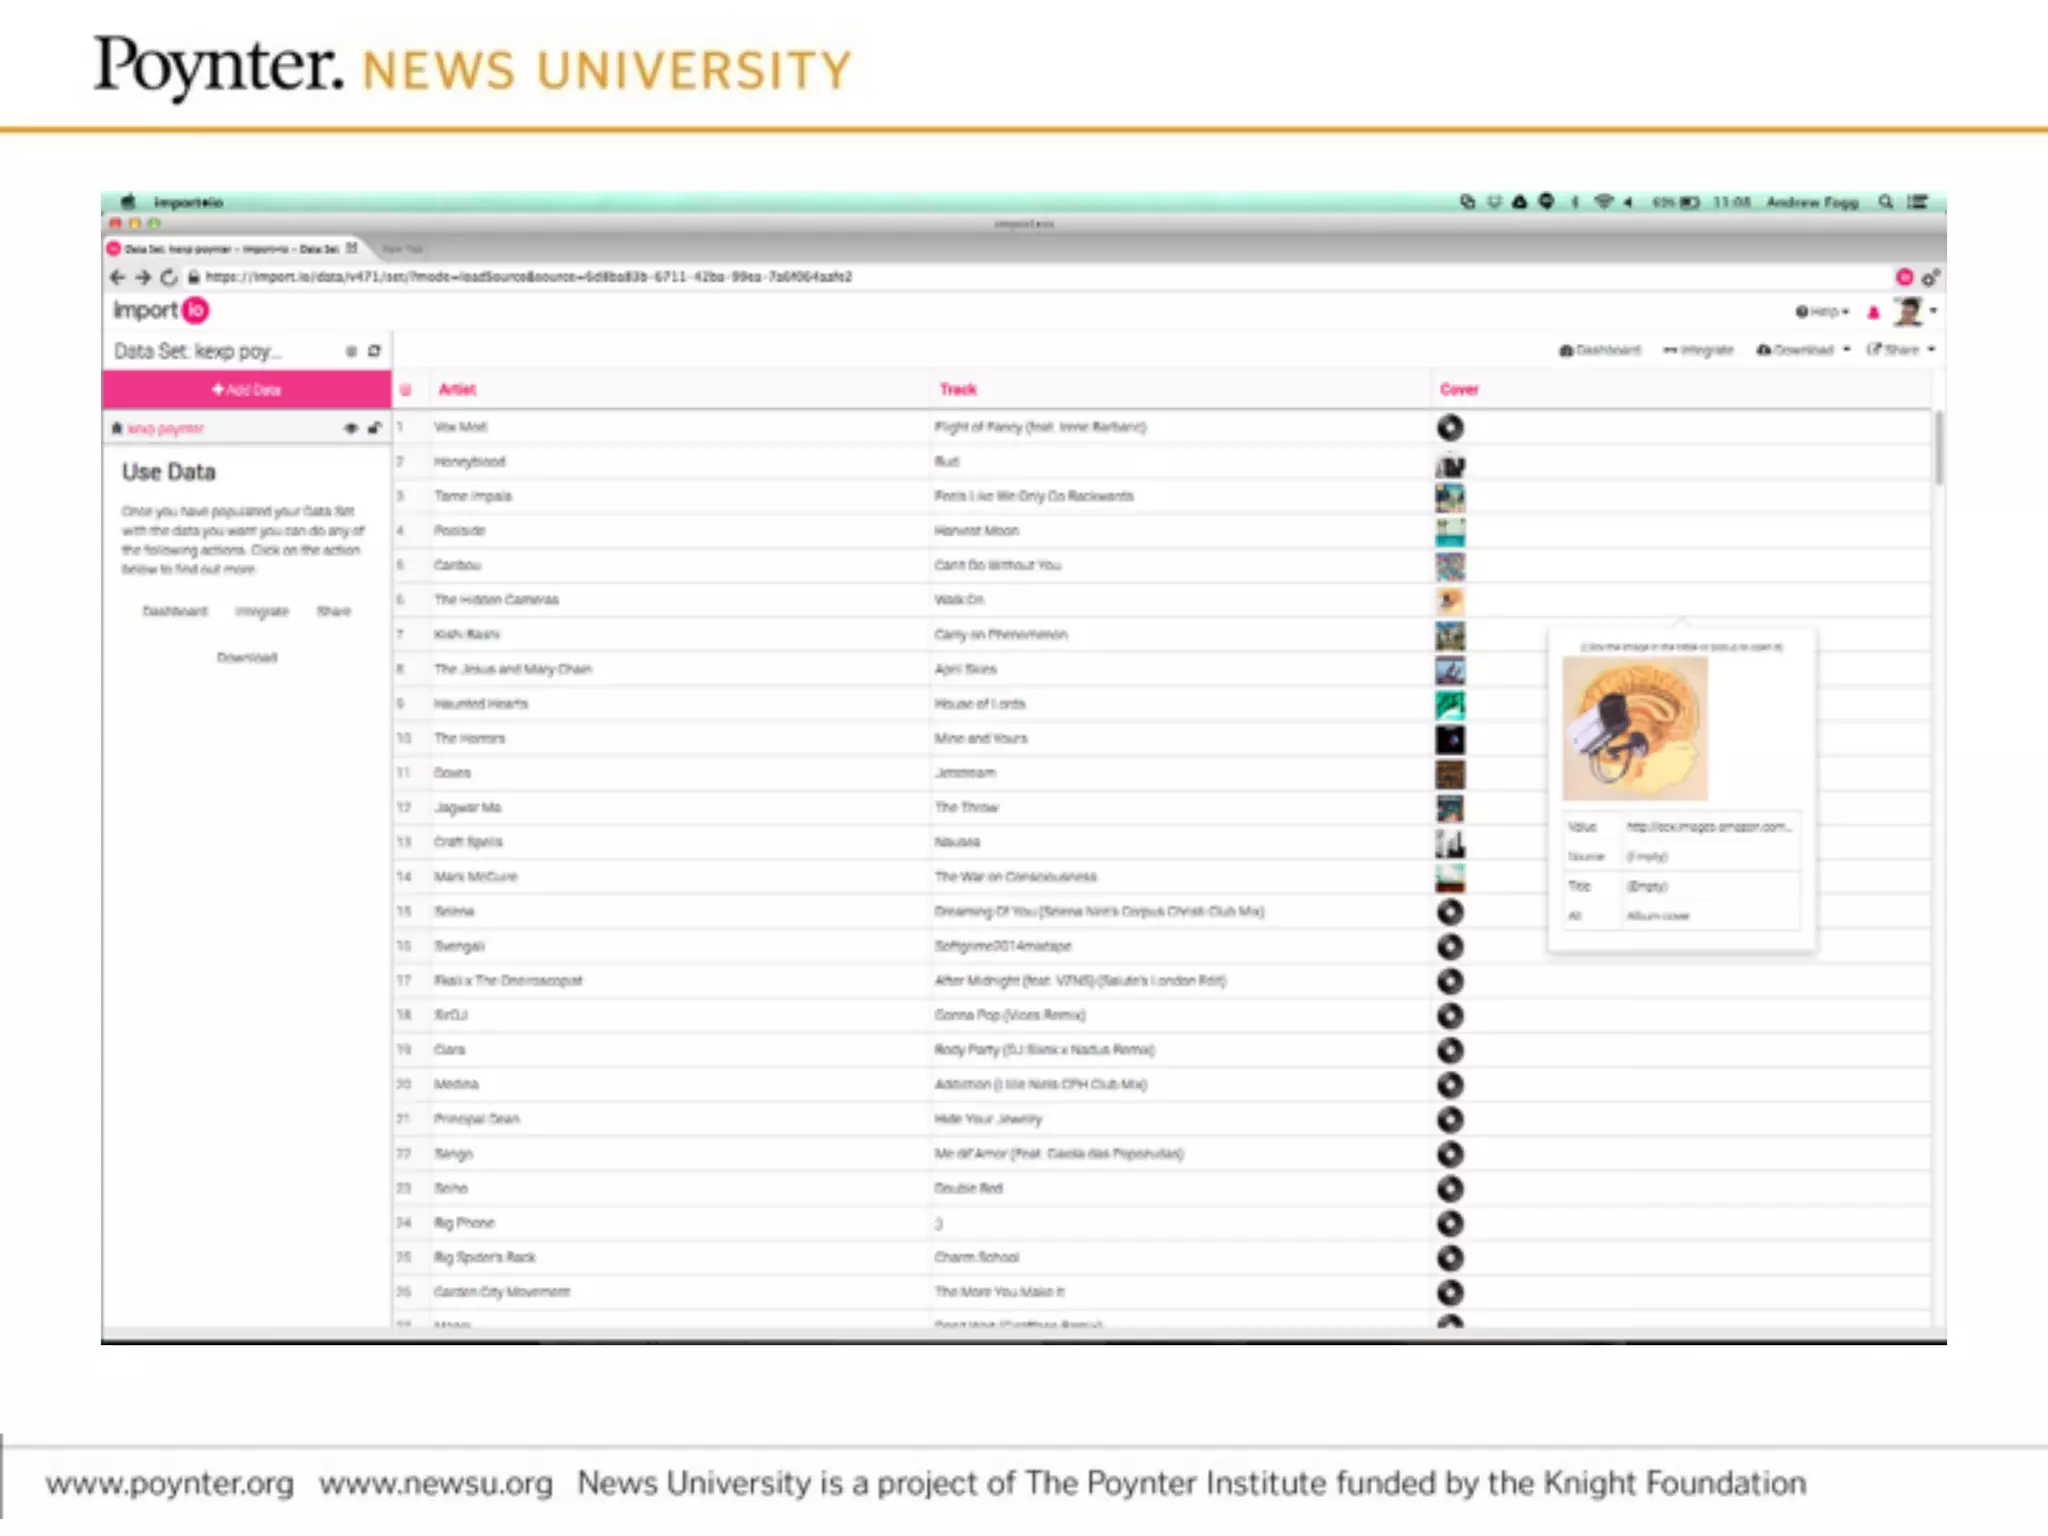
Task: Open macOS Spotlight search magnifier
Action: tap(1885, 202)
